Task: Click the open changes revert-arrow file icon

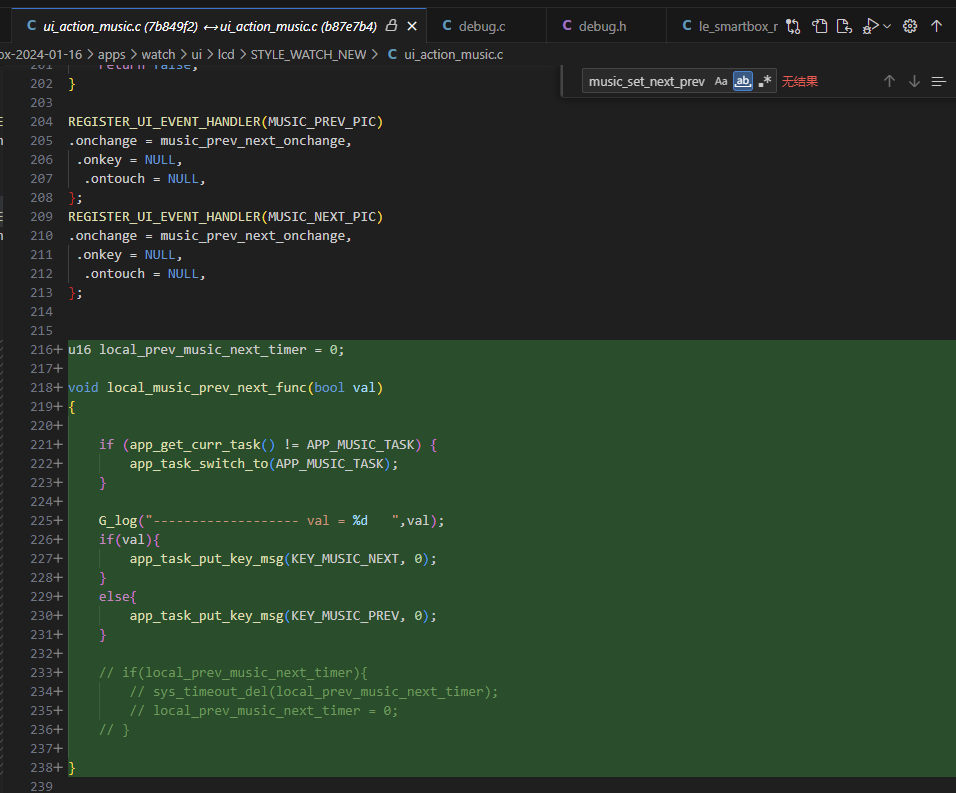Action: point(844,26)
